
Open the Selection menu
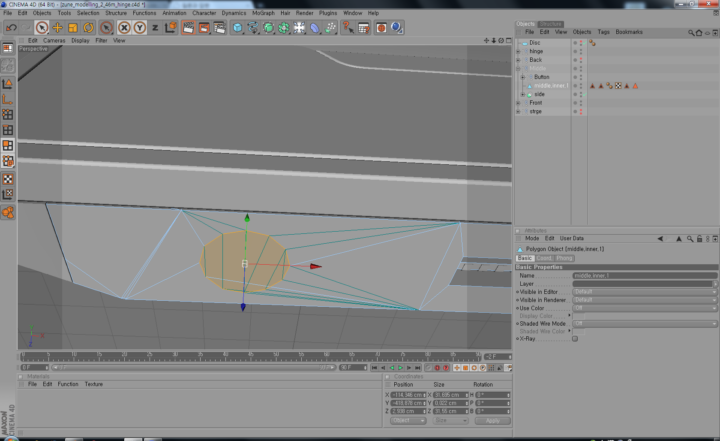point(88,13)
